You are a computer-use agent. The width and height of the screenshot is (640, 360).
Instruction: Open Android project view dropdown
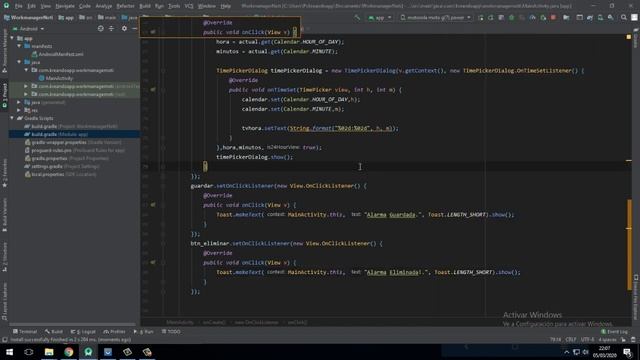click(x=28, y=29)
